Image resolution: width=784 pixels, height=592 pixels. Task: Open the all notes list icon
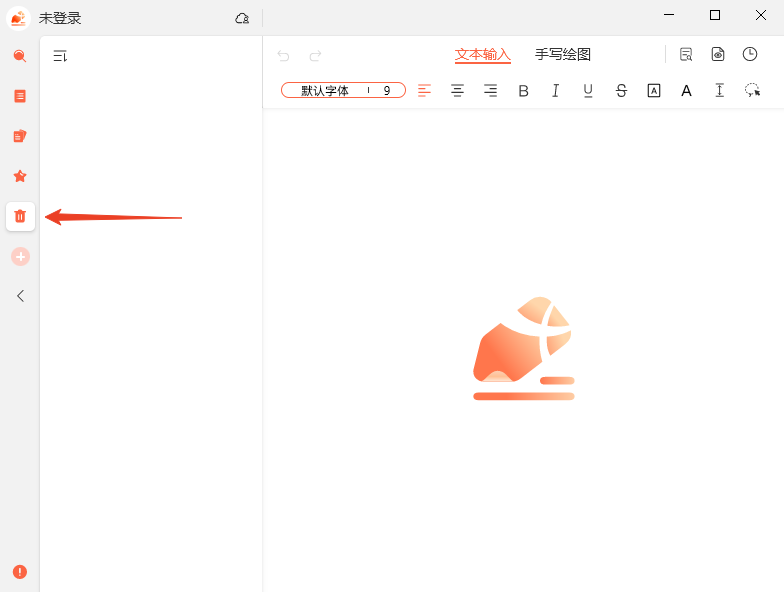coord(20,96)
